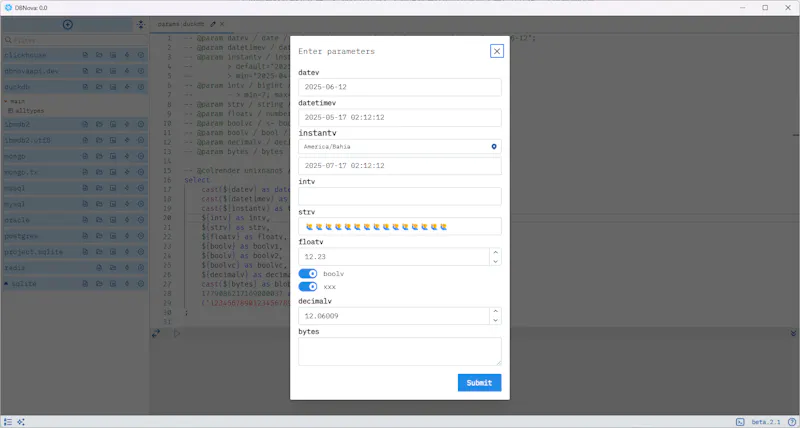Click lightning icon on dbnovaapi.dev row
The height and width of the screenshot is (428, 800).
tap(127, 71)
